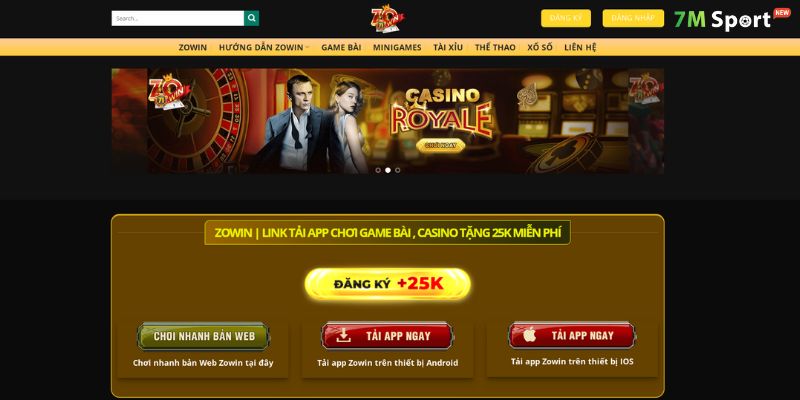Click the Android download icon on Tải App Ngay
This screenshot has width=800, height=400.
coord(344,335)
